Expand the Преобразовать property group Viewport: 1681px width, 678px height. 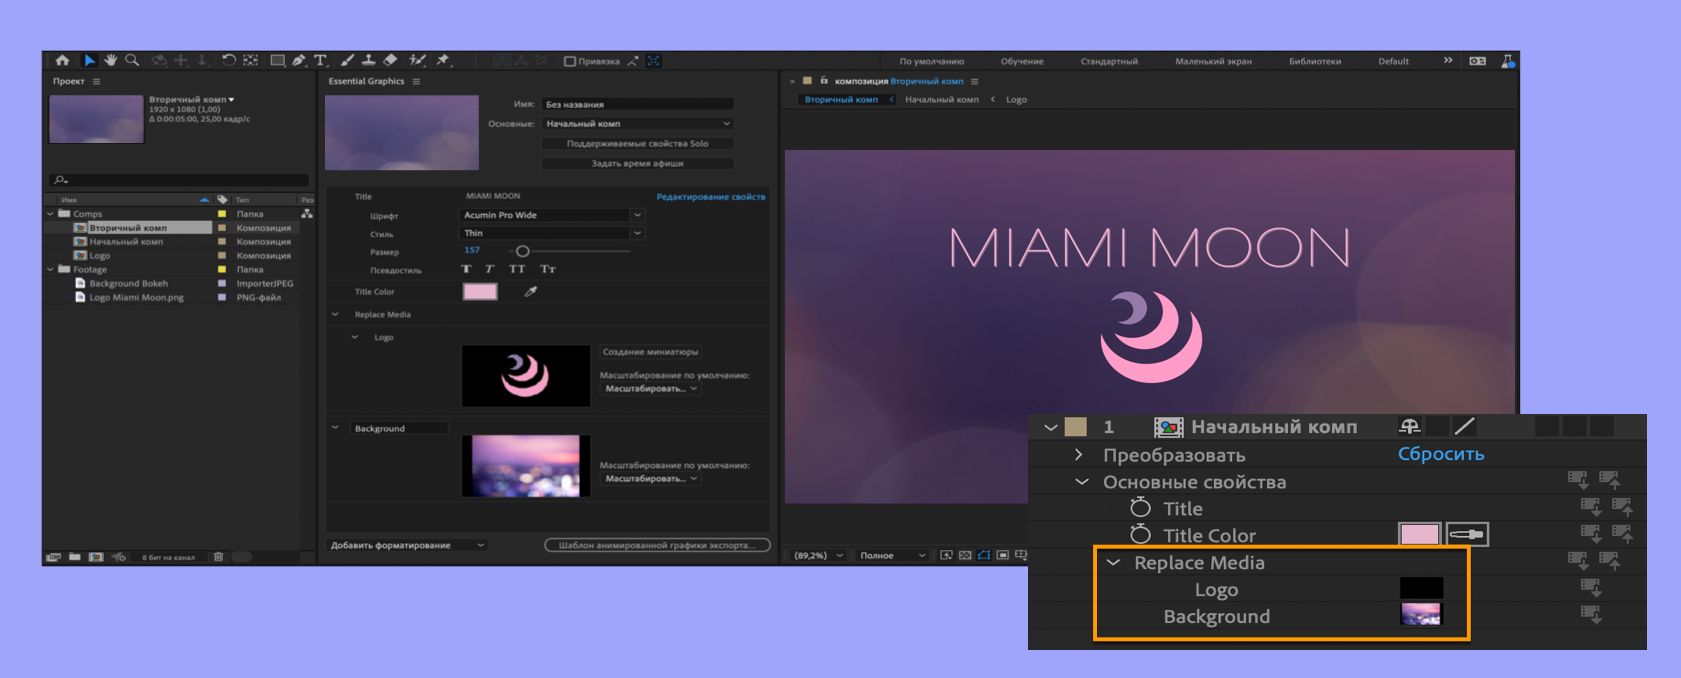pyautogui.click(x=1078, y=455)
